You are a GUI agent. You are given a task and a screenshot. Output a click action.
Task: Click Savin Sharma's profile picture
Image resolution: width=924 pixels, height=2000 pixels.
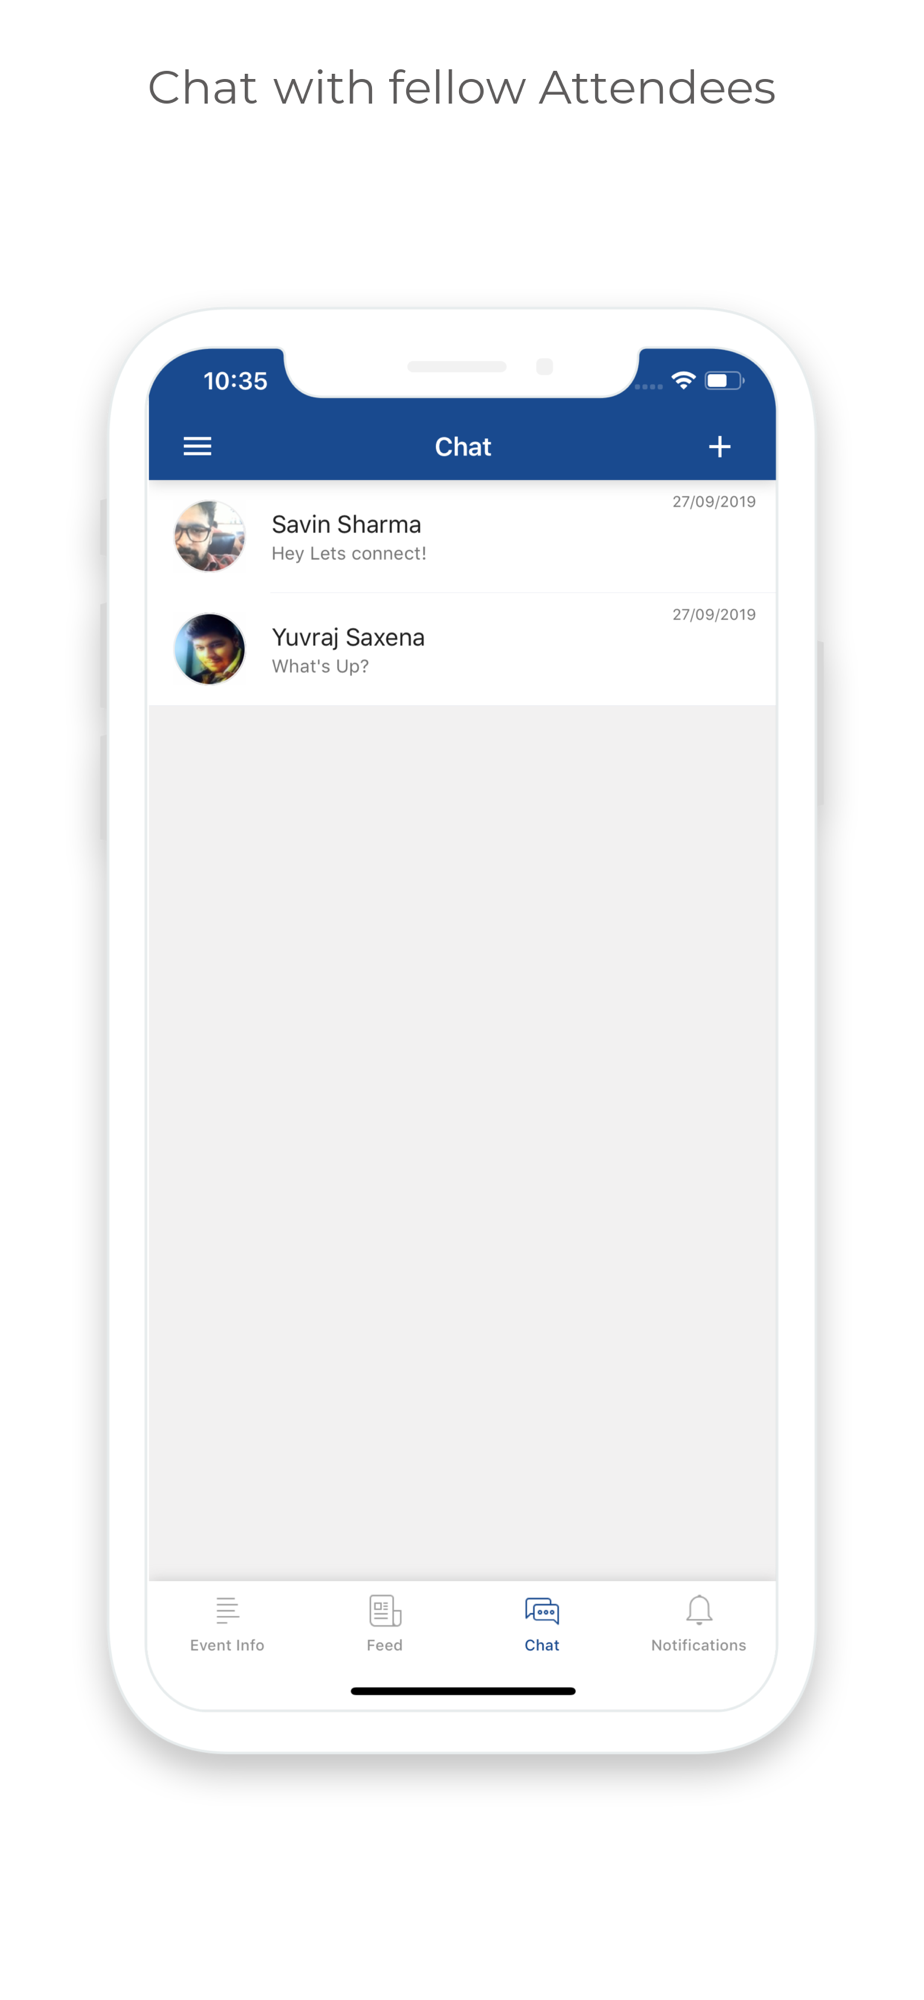pyautogui.click(x=210, y=536)
